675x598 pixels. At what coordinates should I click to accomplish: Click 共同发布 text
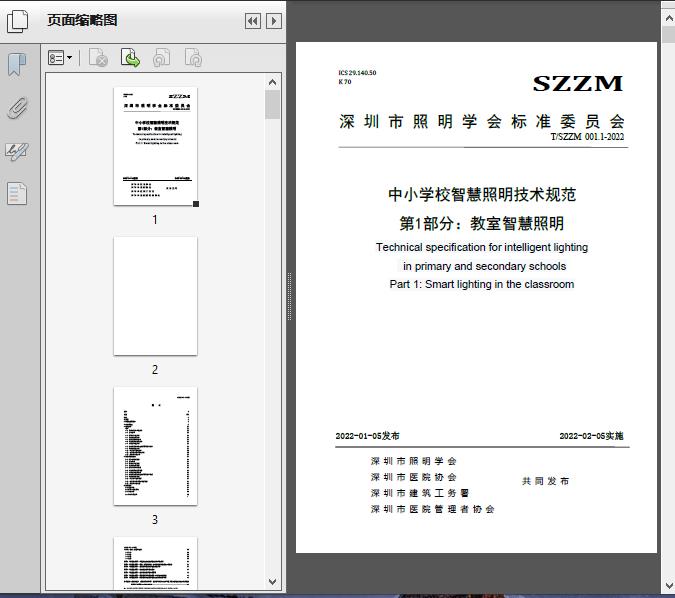545,481
